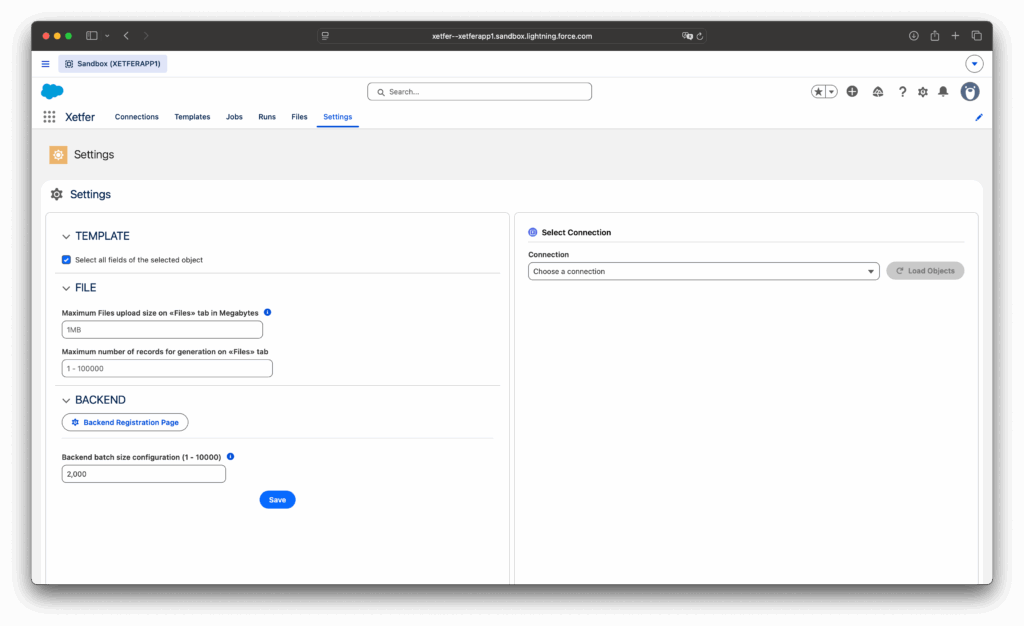Click the Maximum number of records field
Viewport: 1024px width, 626px height.
pyautogui.click(x=167, y=368)
